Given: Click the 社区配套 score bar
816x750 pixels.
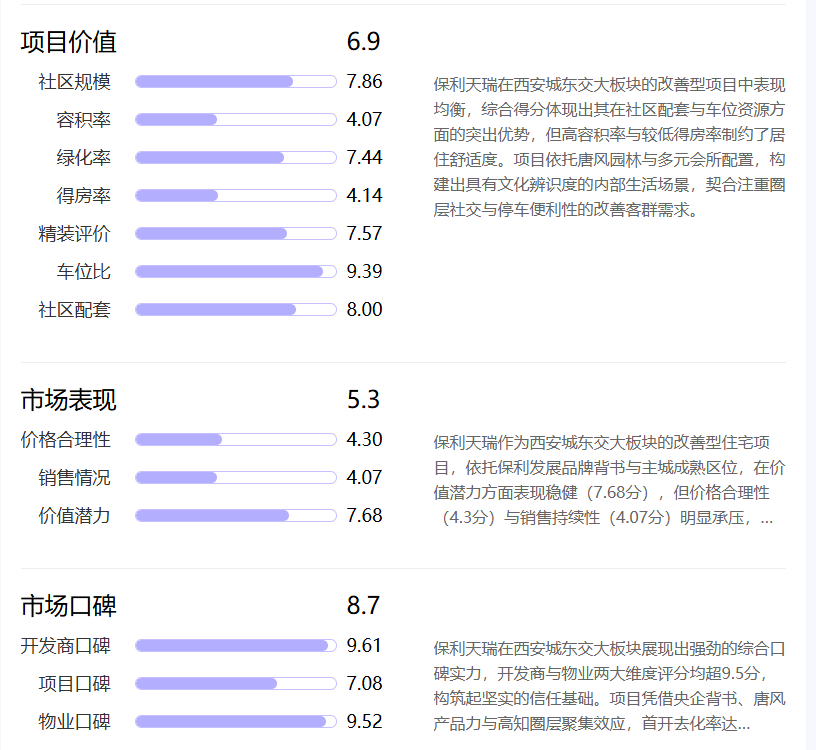Looking at the screenshot, I should point(235,309).
